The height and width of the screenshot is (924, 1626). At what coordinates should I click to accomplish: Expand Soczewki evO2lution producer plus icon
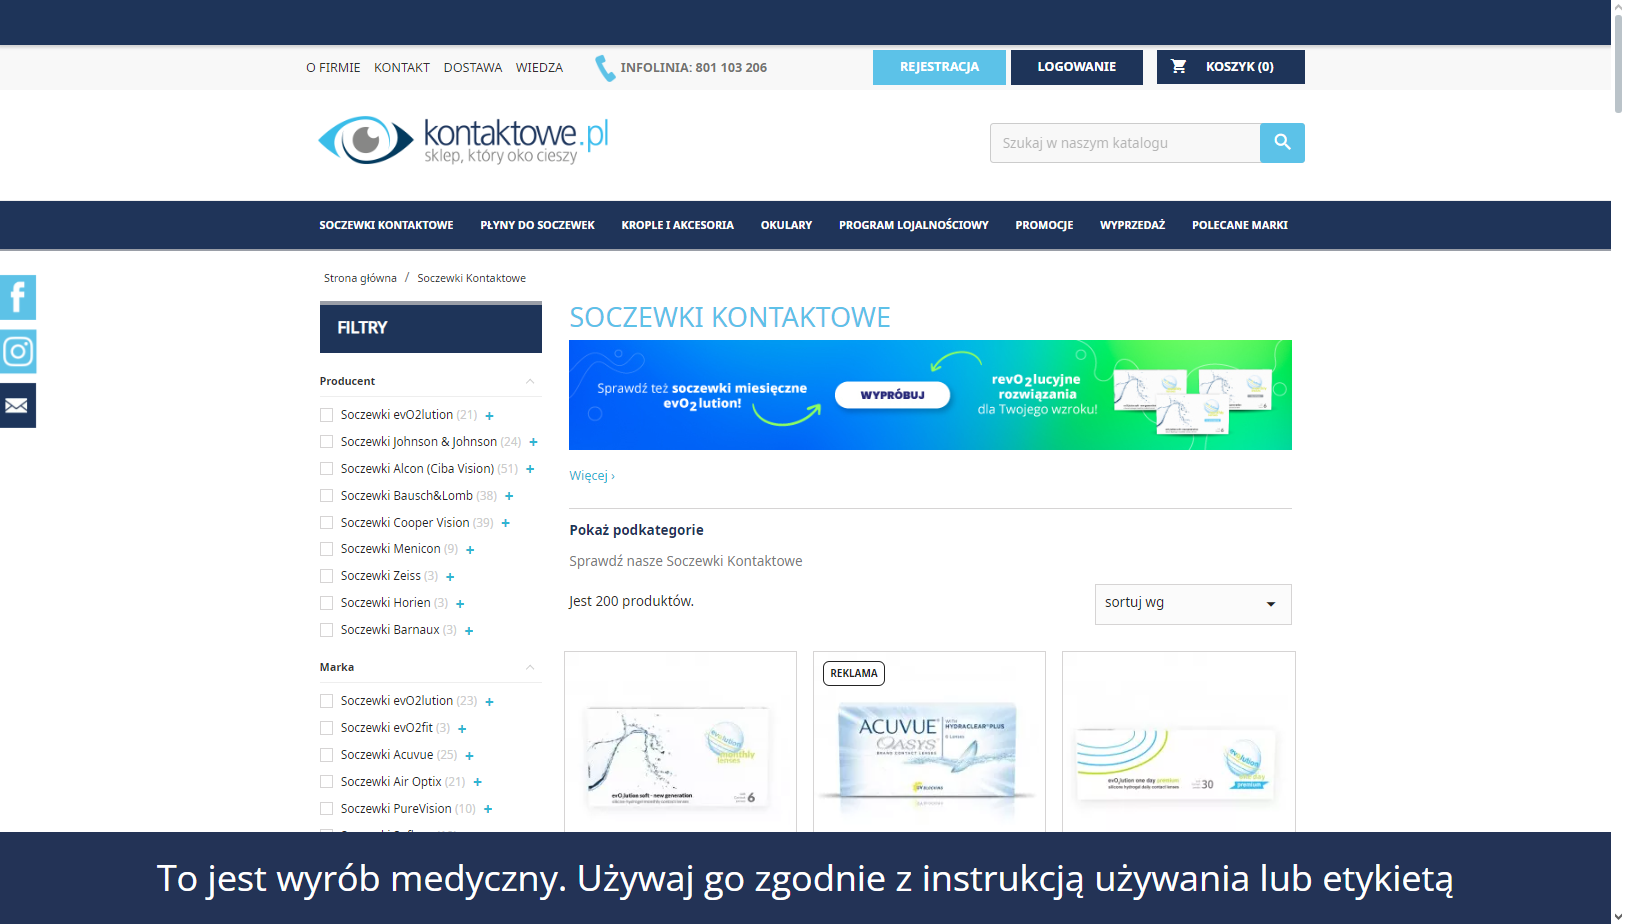pyautogui.click(x=489, y=415)
